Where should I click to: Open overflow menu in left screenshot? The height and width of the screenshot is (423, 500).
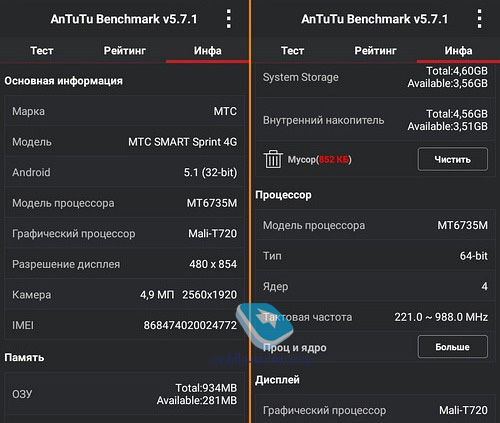click(x=228, y=19)
